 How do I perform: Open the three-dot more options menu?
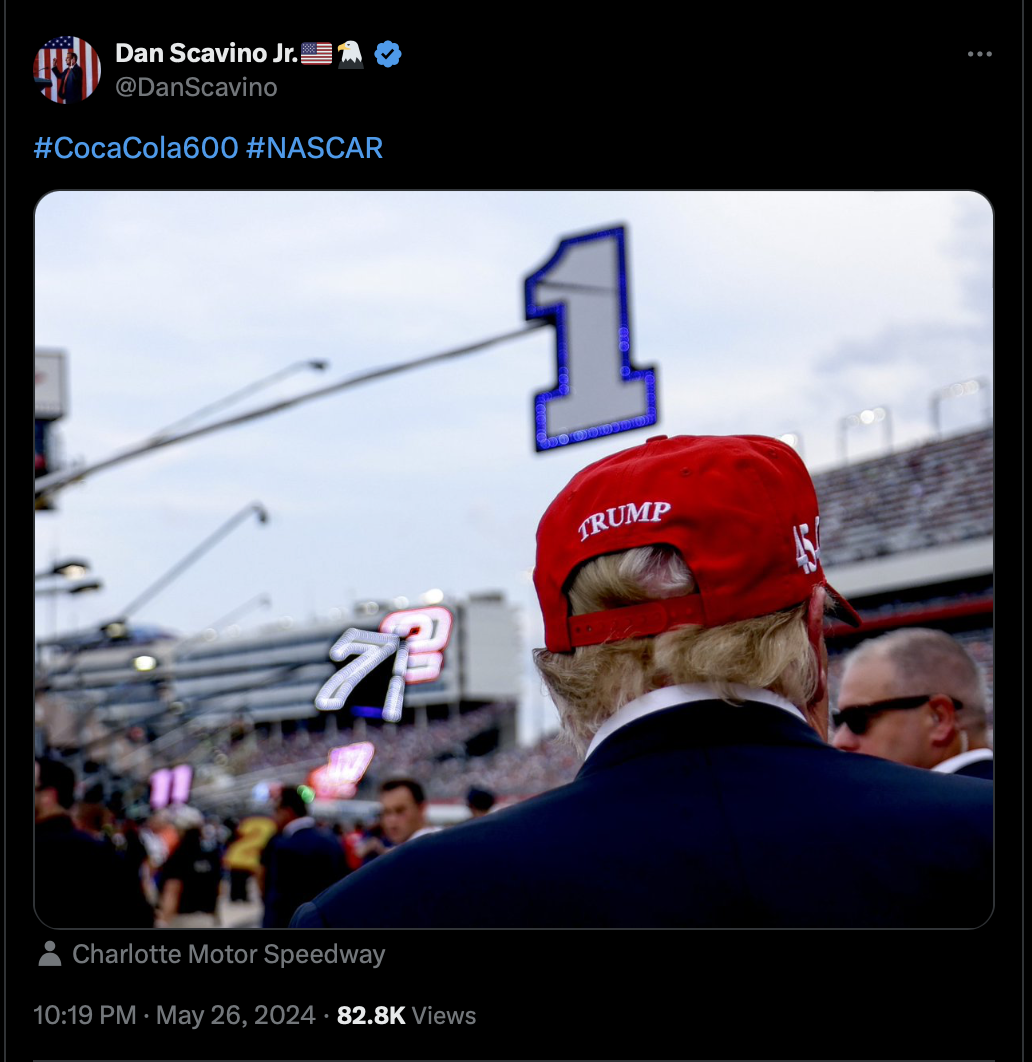click(979, 54)
